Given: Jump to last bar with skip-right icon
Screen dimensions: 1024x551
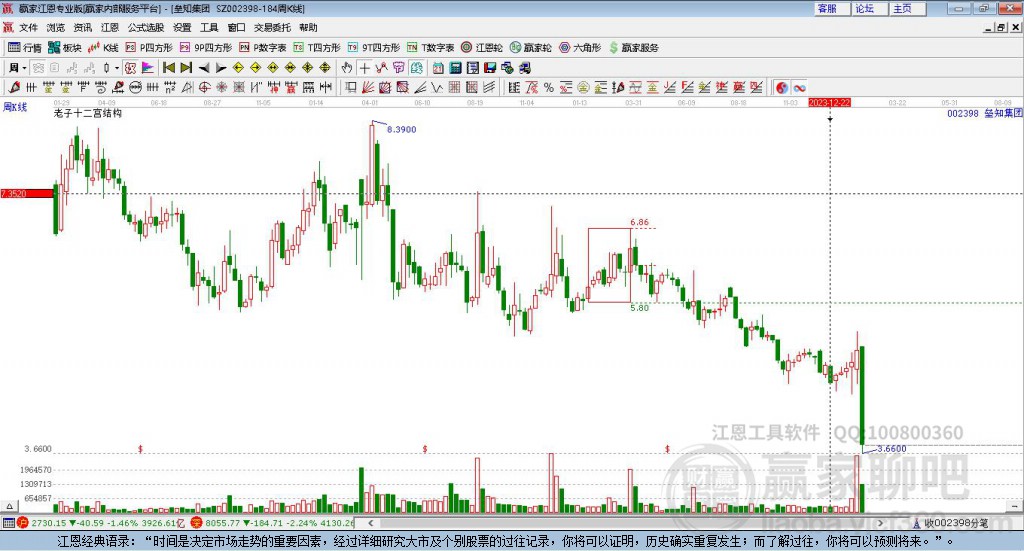Looking at the screenshot, I should pyautogui.click(x=186, y=67).
